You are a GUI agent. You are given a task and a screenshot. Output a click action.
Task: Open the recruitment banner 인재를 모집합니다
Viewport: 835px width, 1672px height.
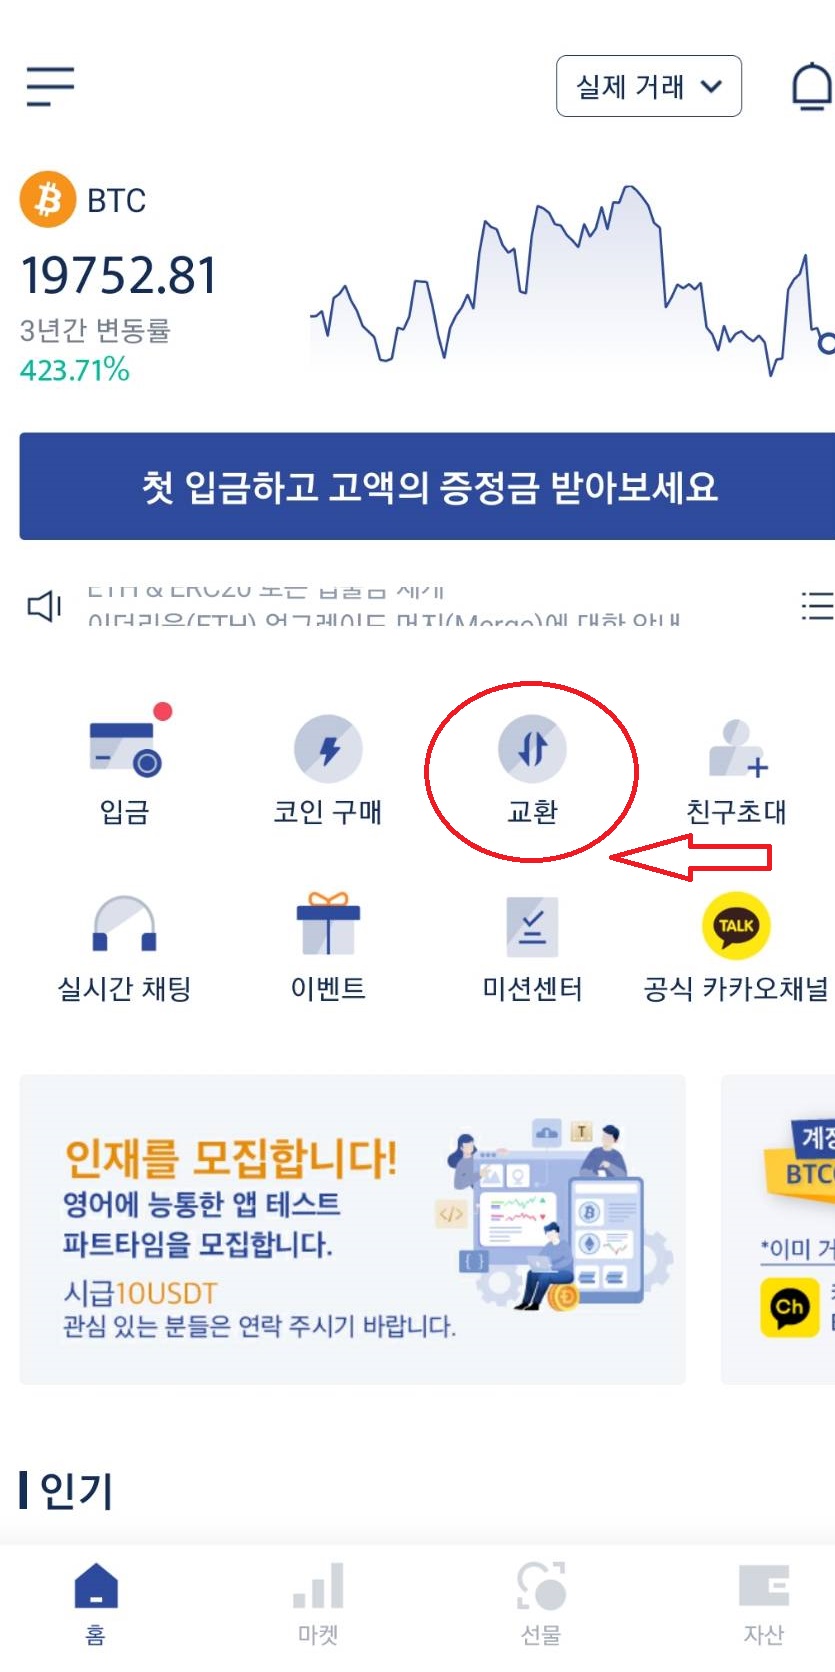pyautogui.click(x=353, y=1229)
